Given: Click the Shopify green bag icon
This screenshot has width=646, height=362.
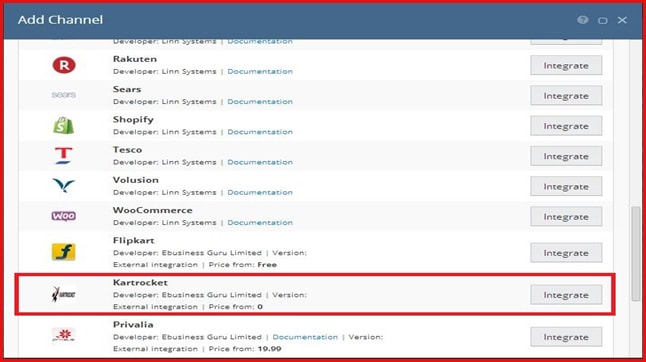Looking at the screenshot, I should [x=63, y=125].
